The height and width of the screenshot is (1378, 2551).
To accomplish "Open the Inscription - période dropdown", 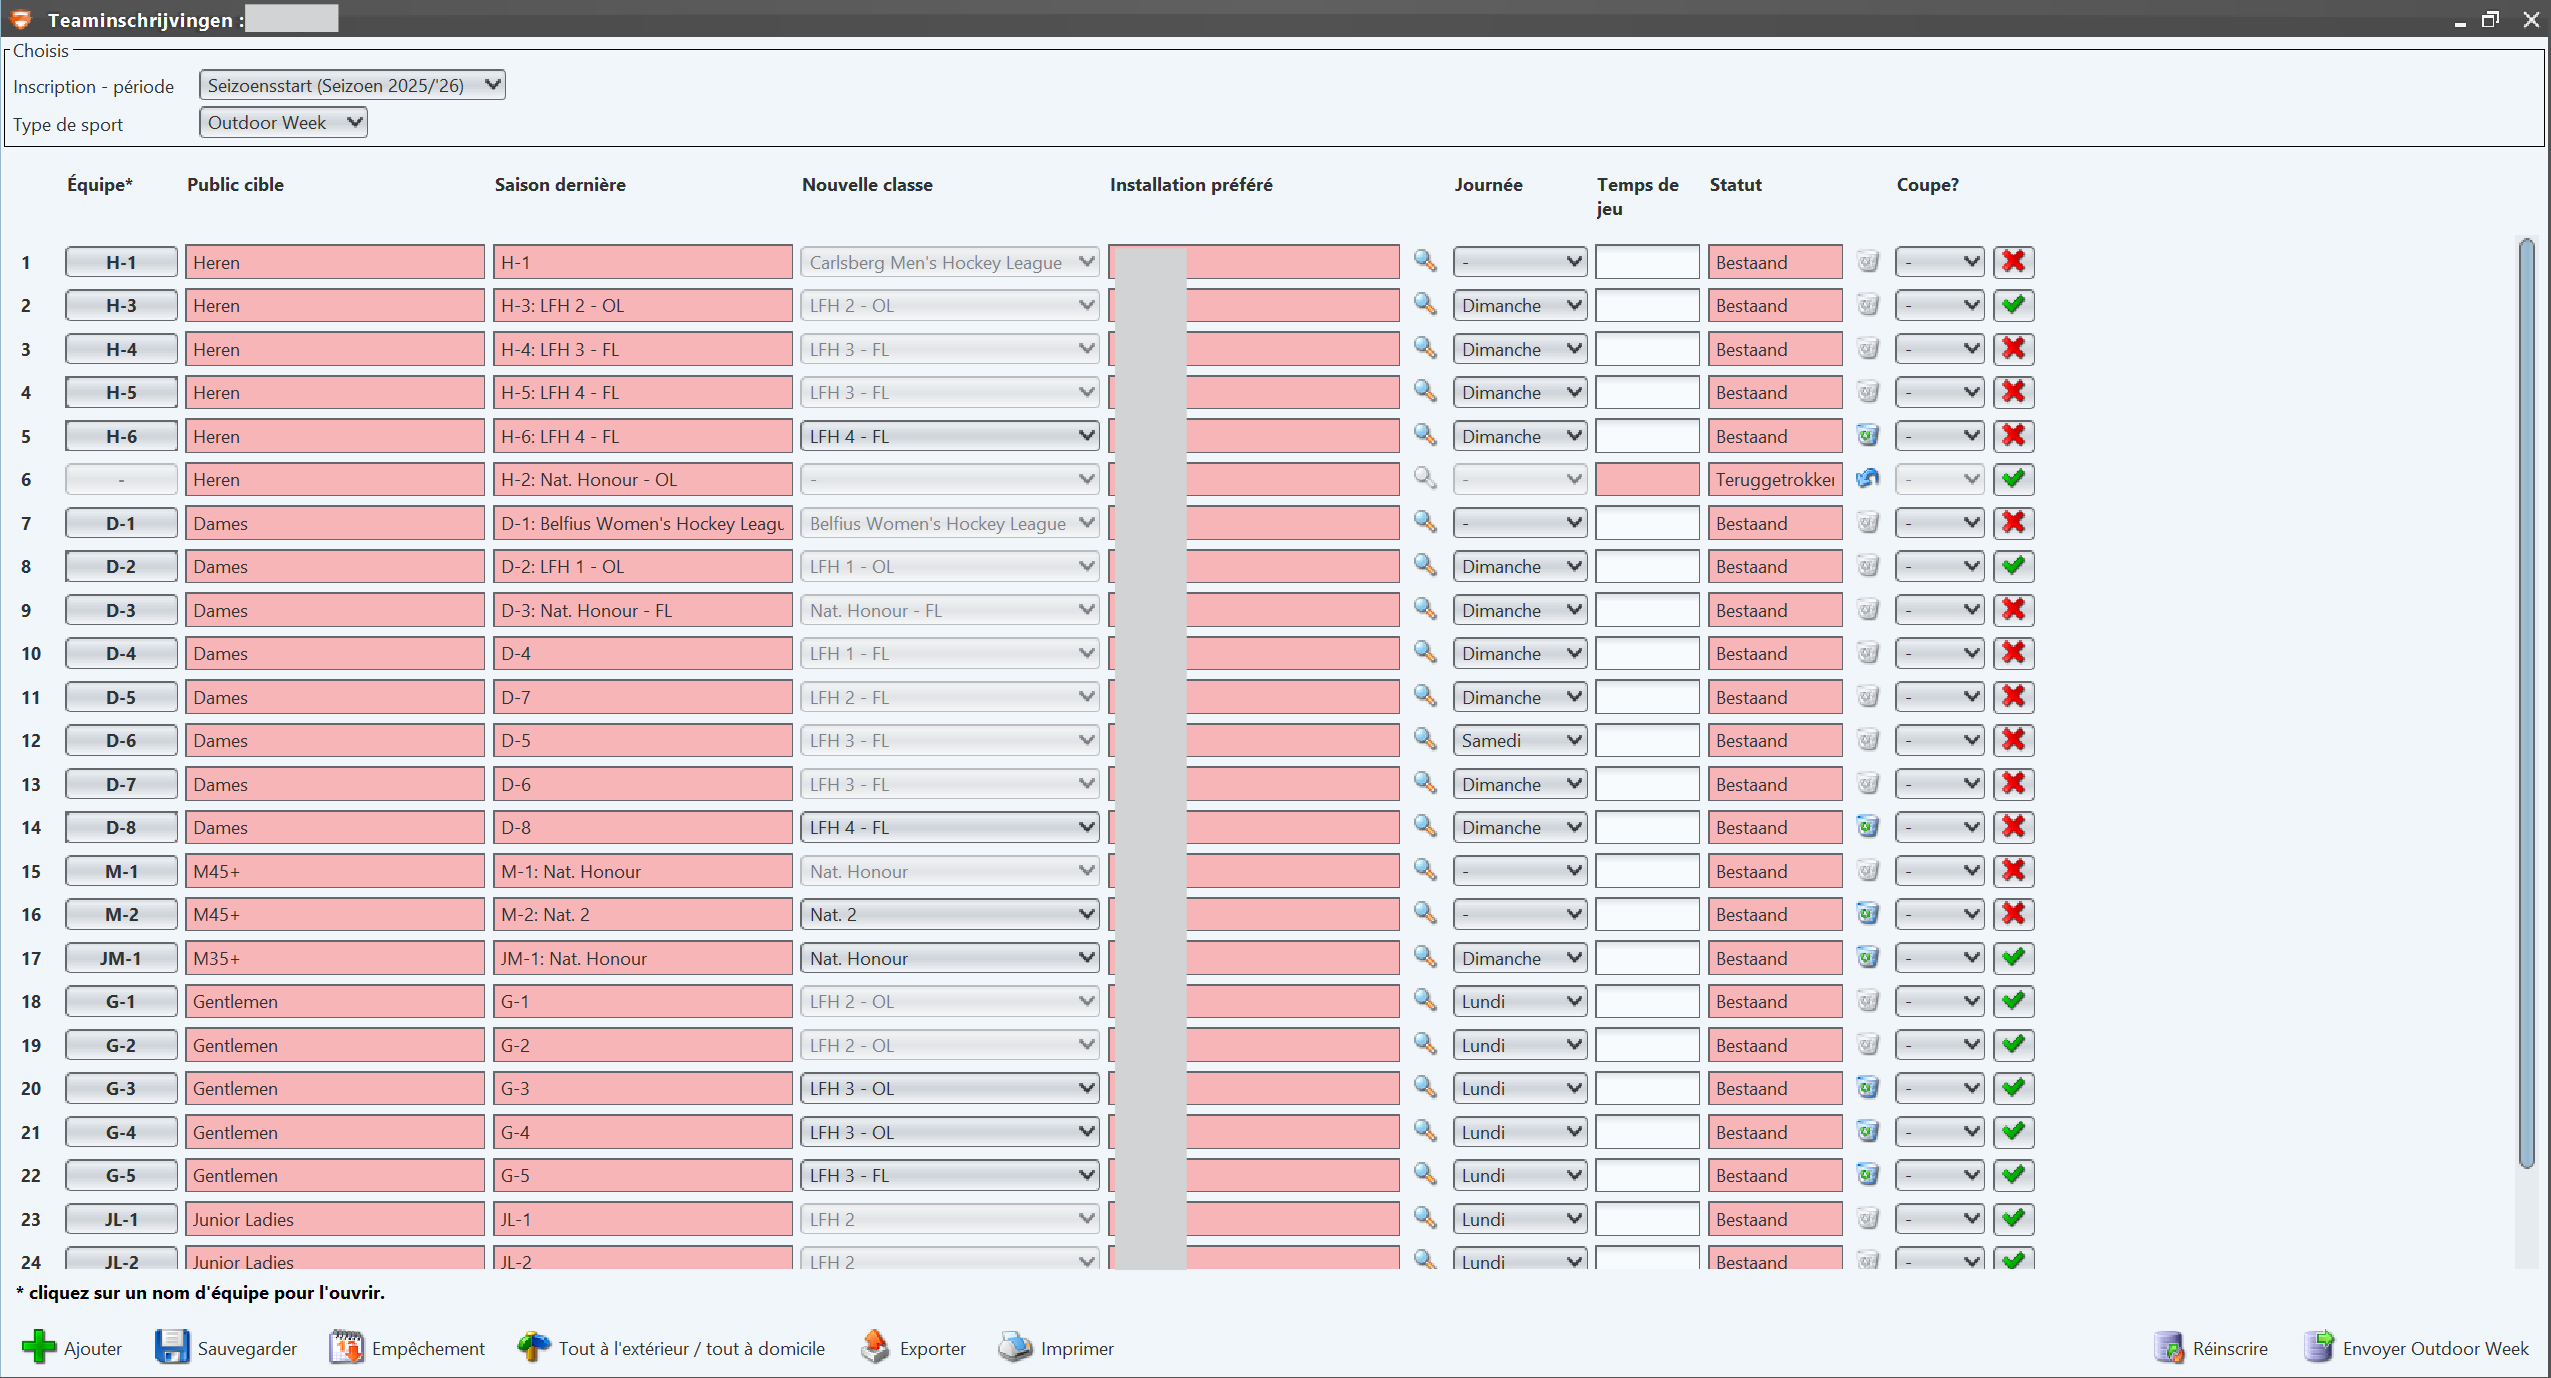I will (x=352, y=85).
